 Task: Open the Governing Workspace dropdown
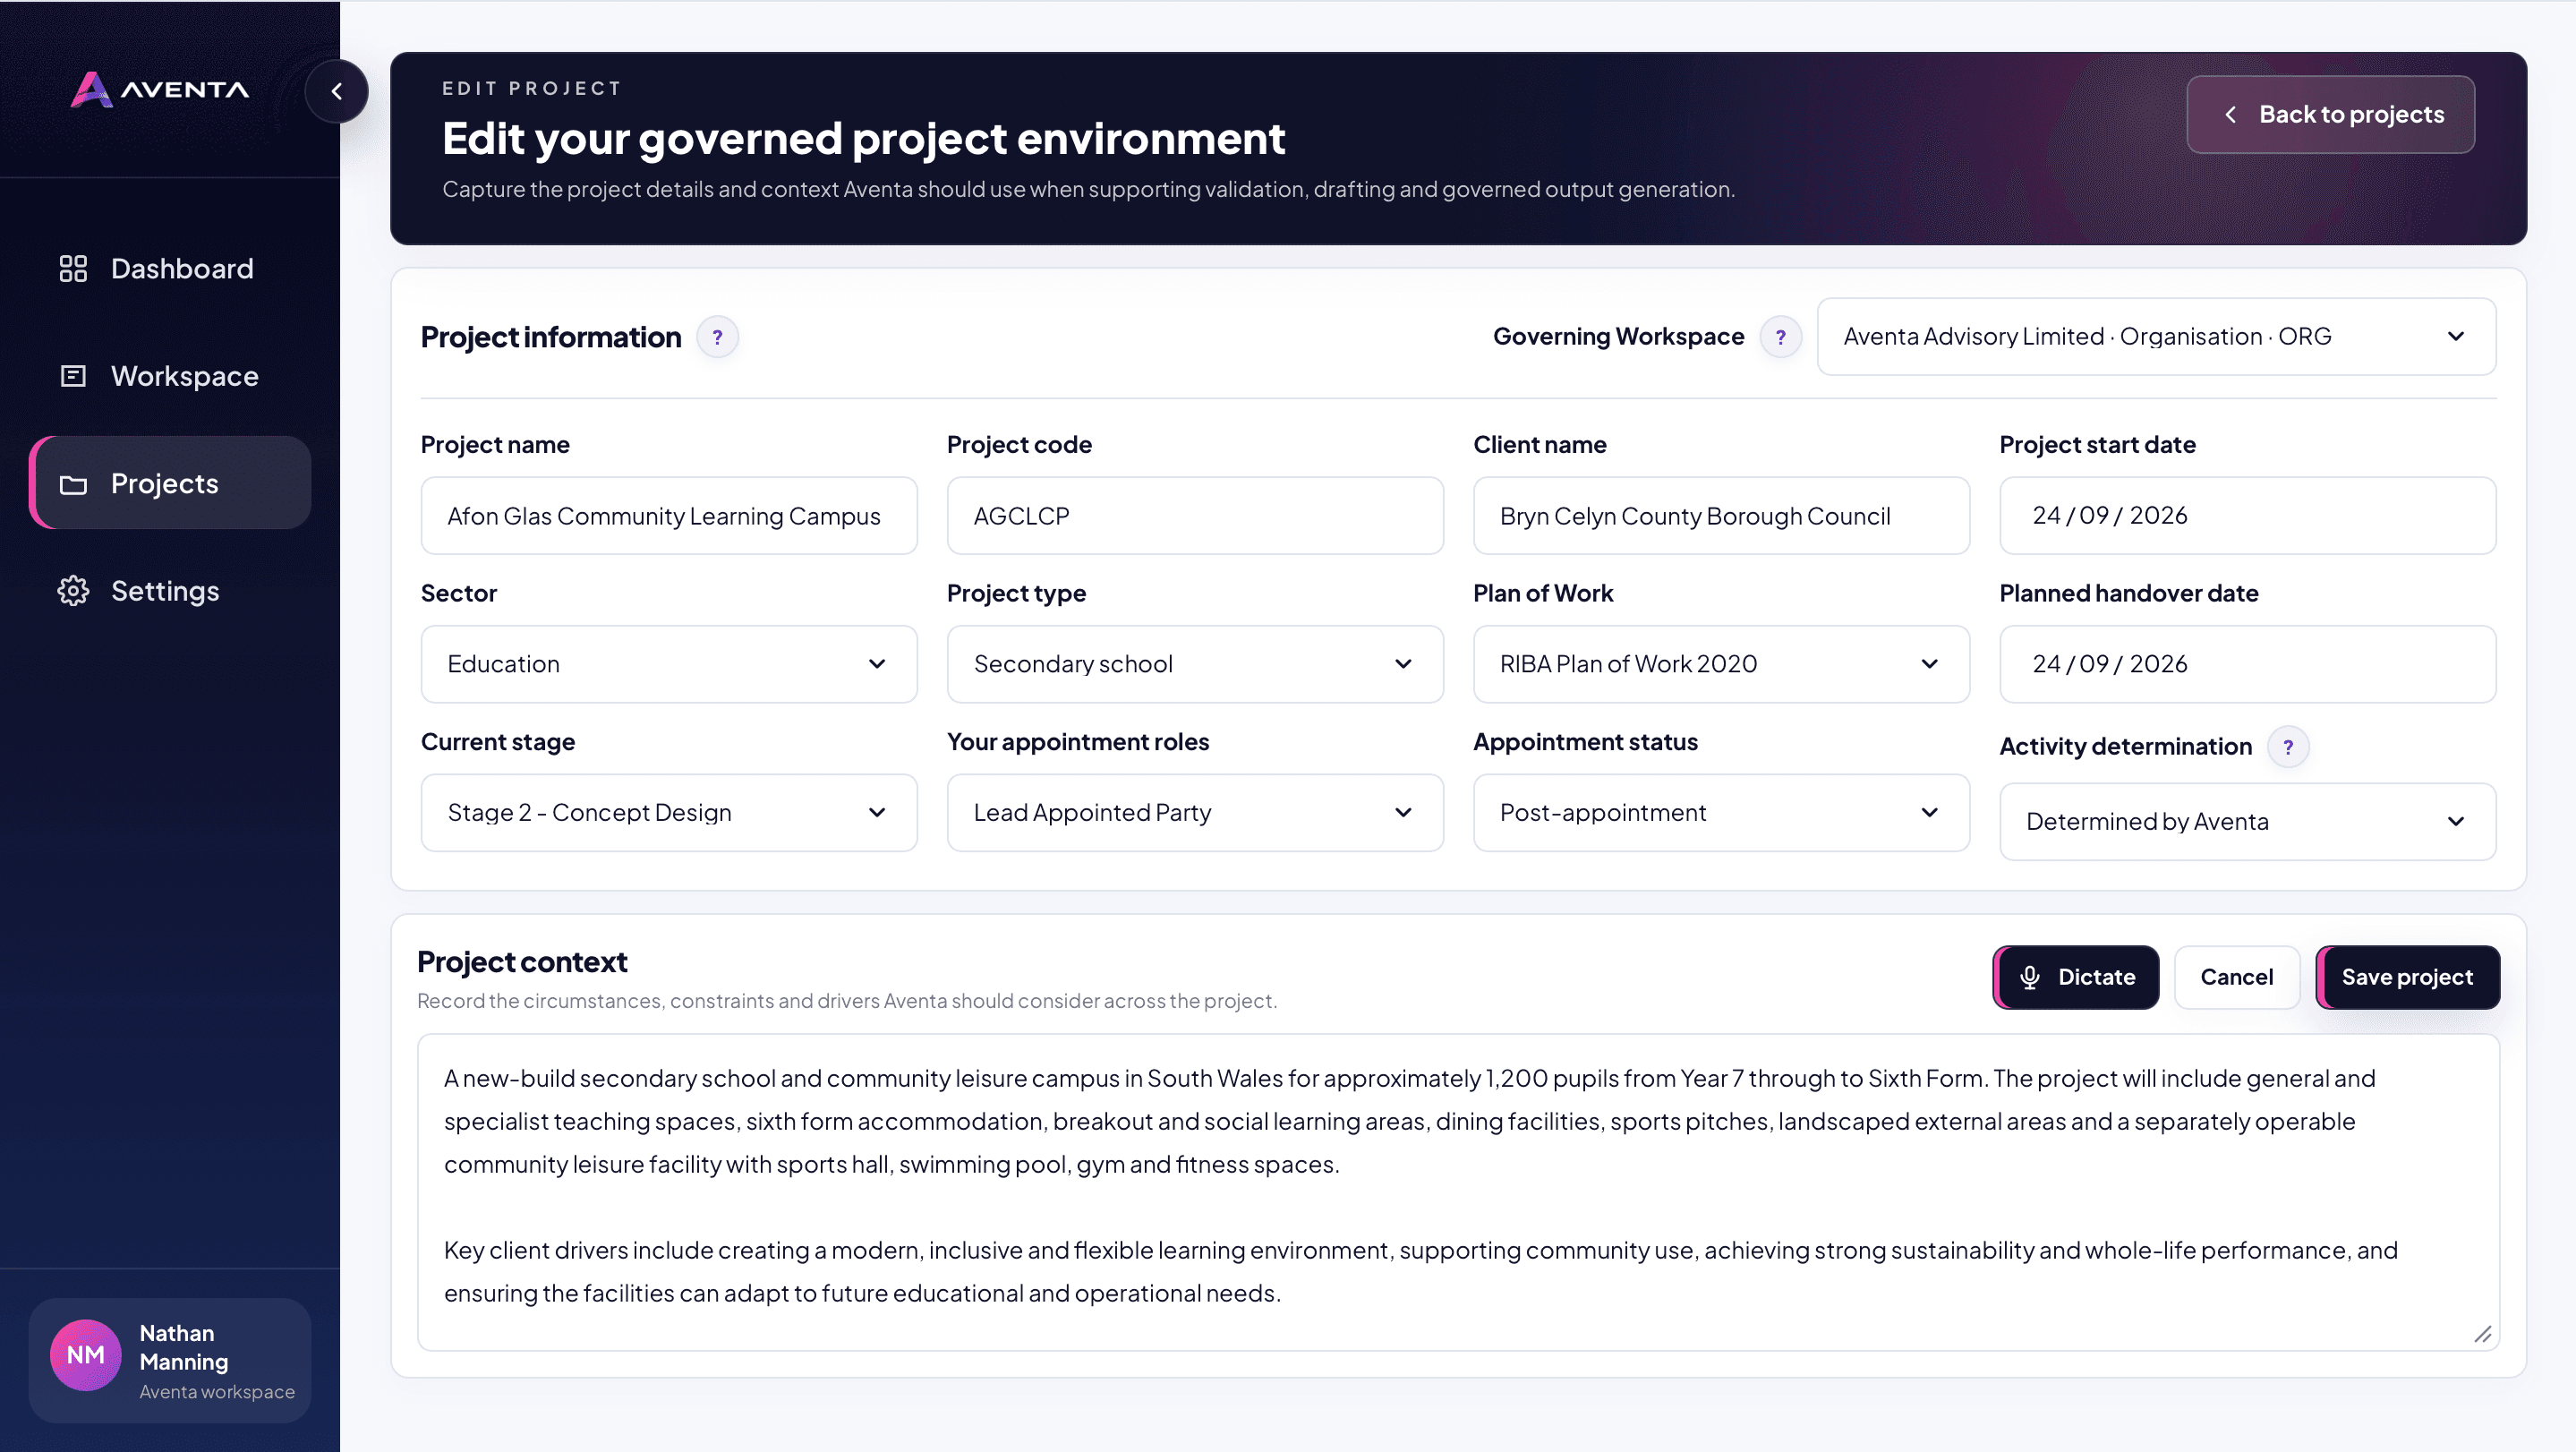coord(2156,337)
